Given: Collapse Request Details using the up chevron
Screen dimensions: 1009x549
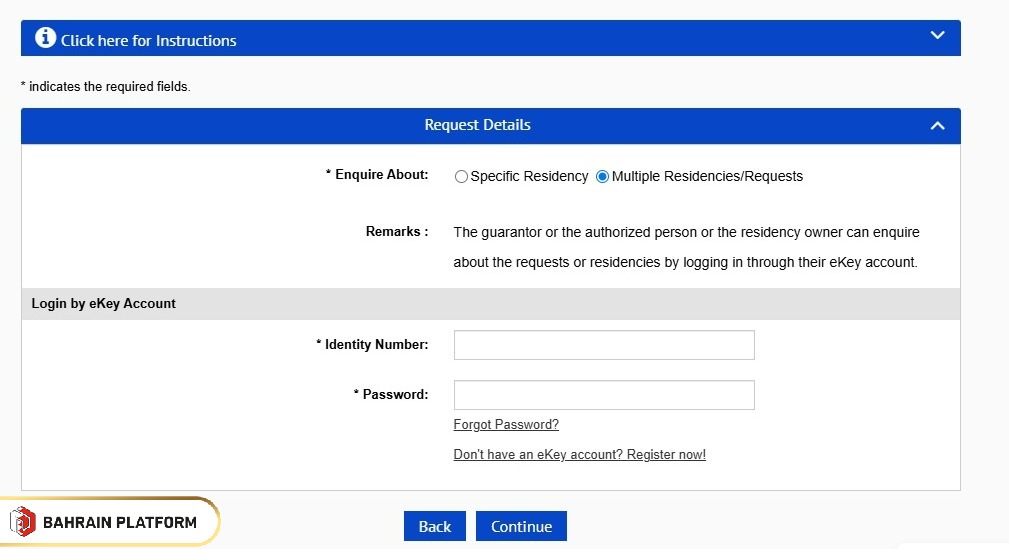Looking at the screenshot, I should coord(937,126).
